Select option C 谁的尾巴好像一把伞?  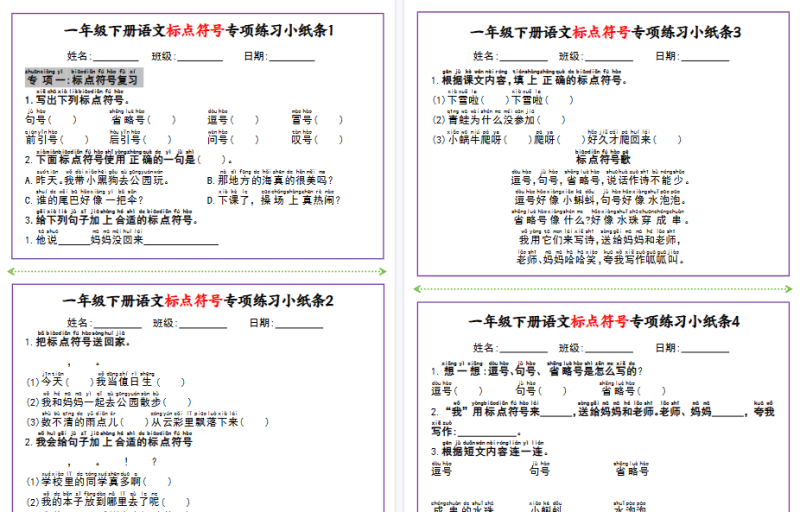click(x=84, y=199)
